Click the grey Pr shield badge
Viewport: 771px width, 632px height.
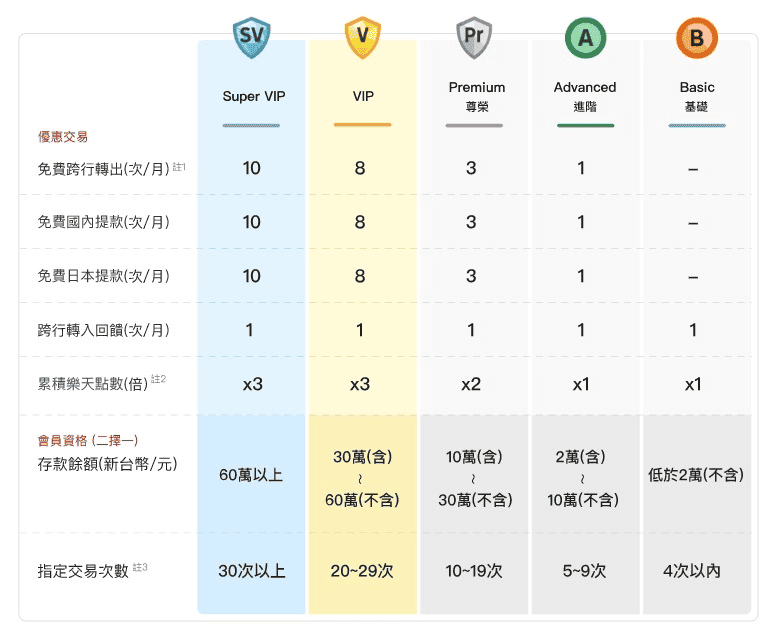[474, 37]
